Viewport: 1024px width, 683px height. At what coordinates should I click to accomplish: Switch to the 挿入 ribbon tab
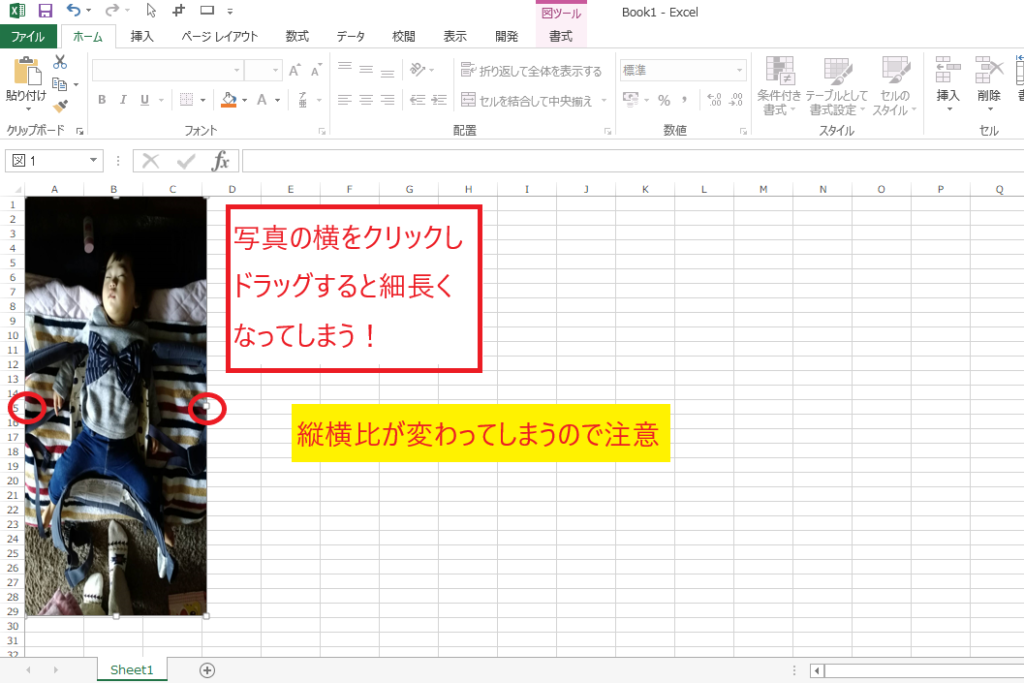(142, 36)
